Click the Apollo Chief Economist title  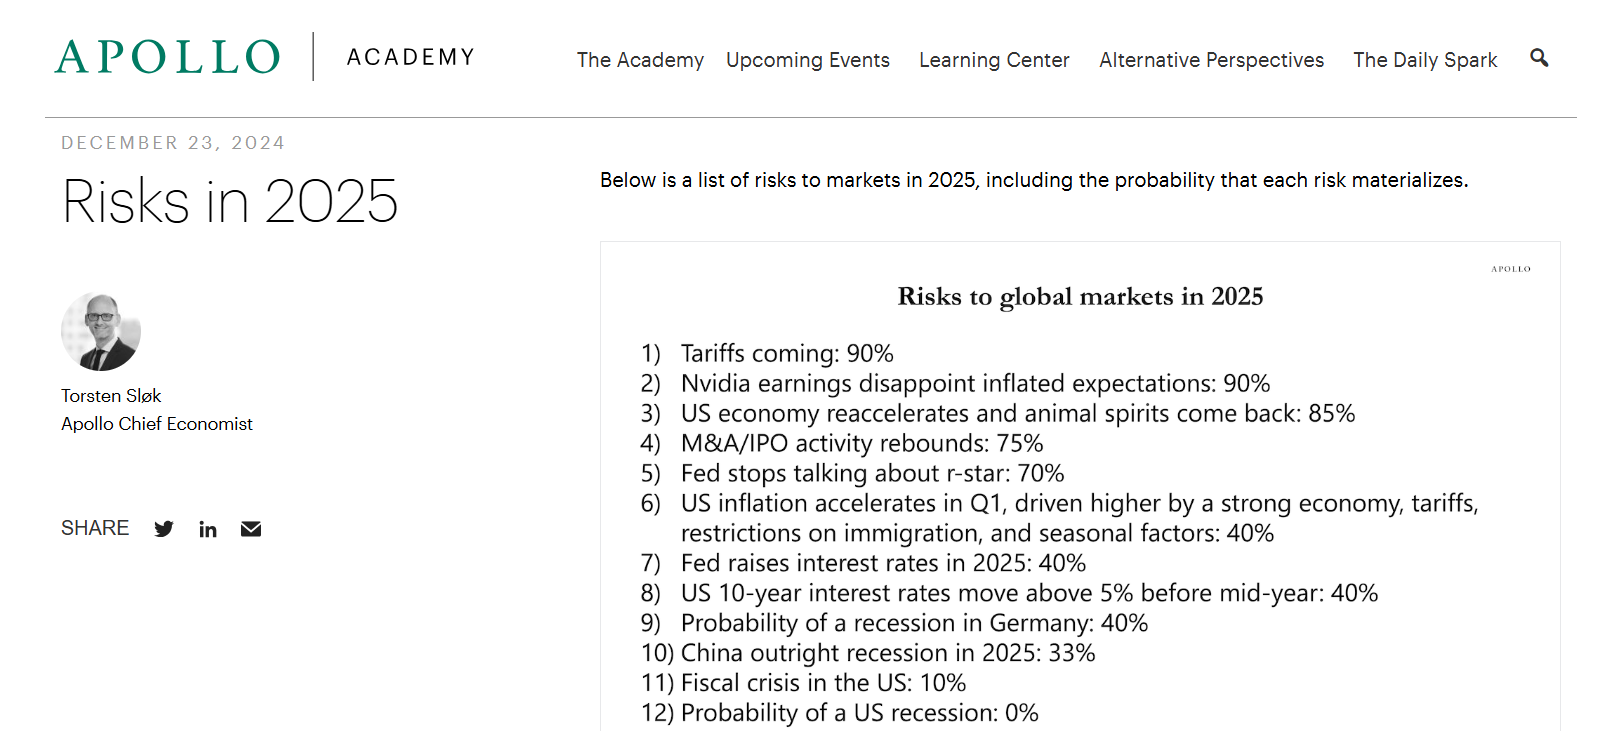pyautogui.click(x=157, y=423)
